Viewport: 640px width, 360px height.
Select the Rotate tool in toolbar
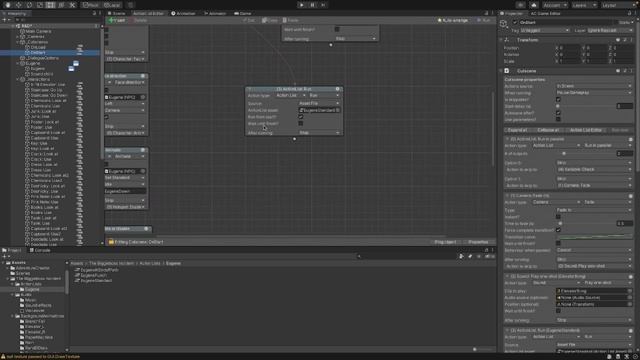point(29,5)
